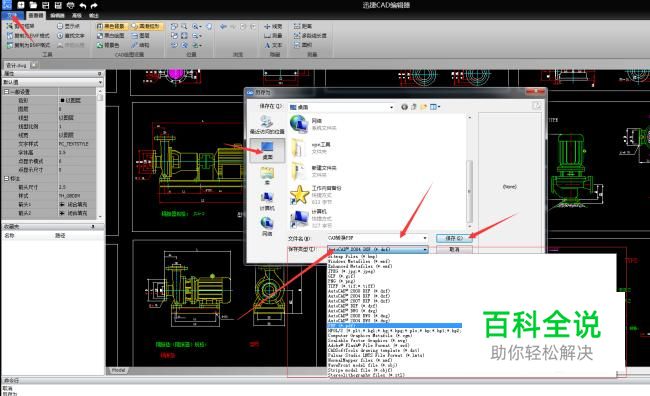
Task: Click the redo arrow in title bar
Action: [94, 5]
